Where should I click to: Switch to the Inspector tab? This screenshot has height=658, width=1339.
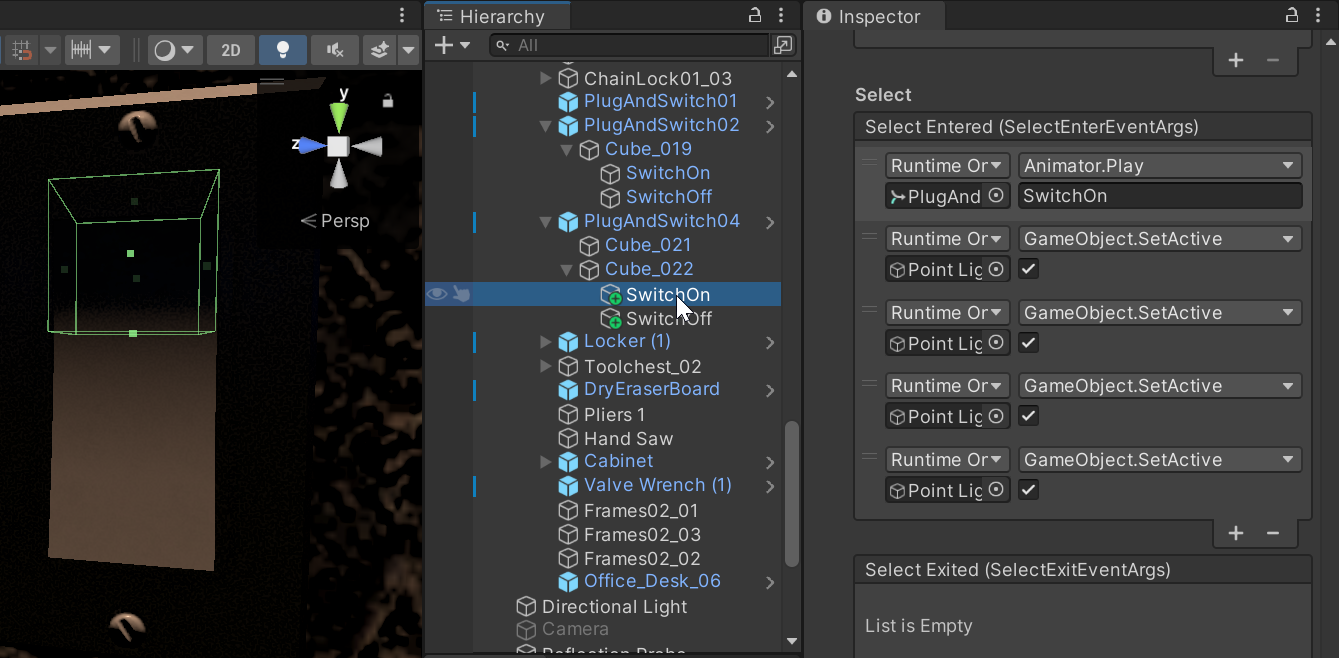tap(873, 16)
